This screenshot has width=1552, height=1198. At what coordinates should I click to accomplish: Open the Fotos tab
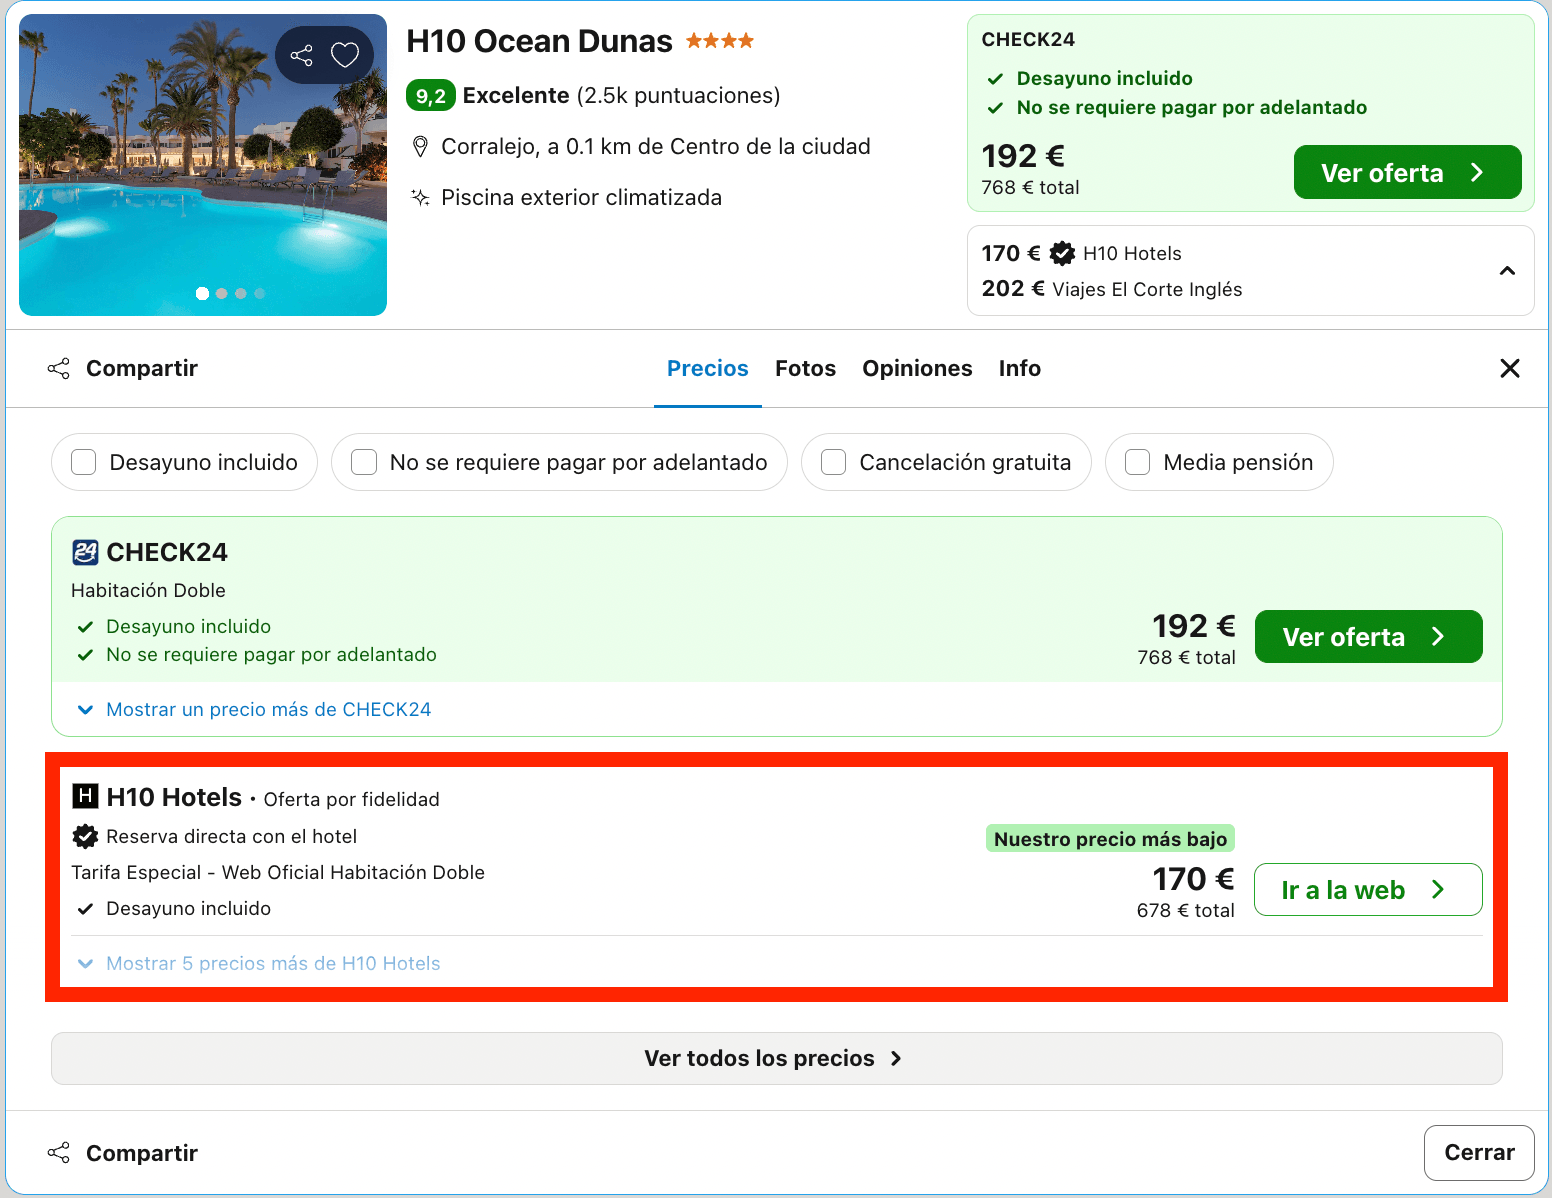[805, 368]
